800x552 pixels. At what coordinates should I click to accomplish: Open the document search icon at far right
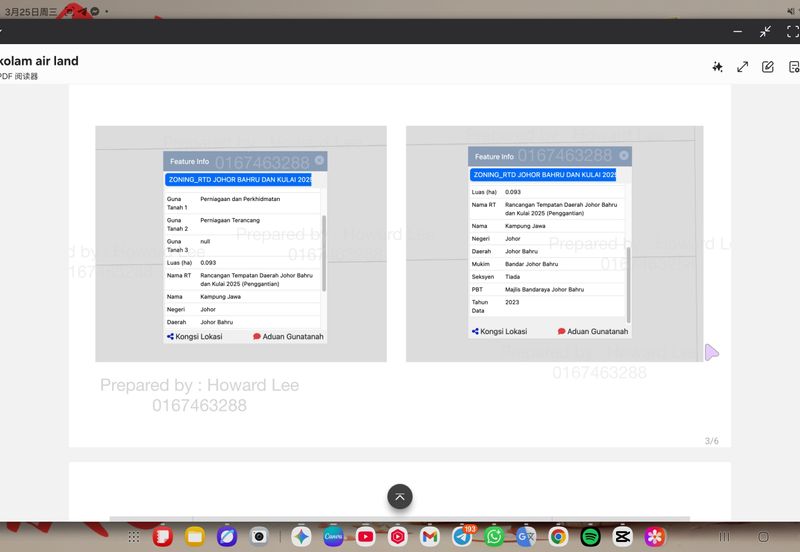(793, 67)
